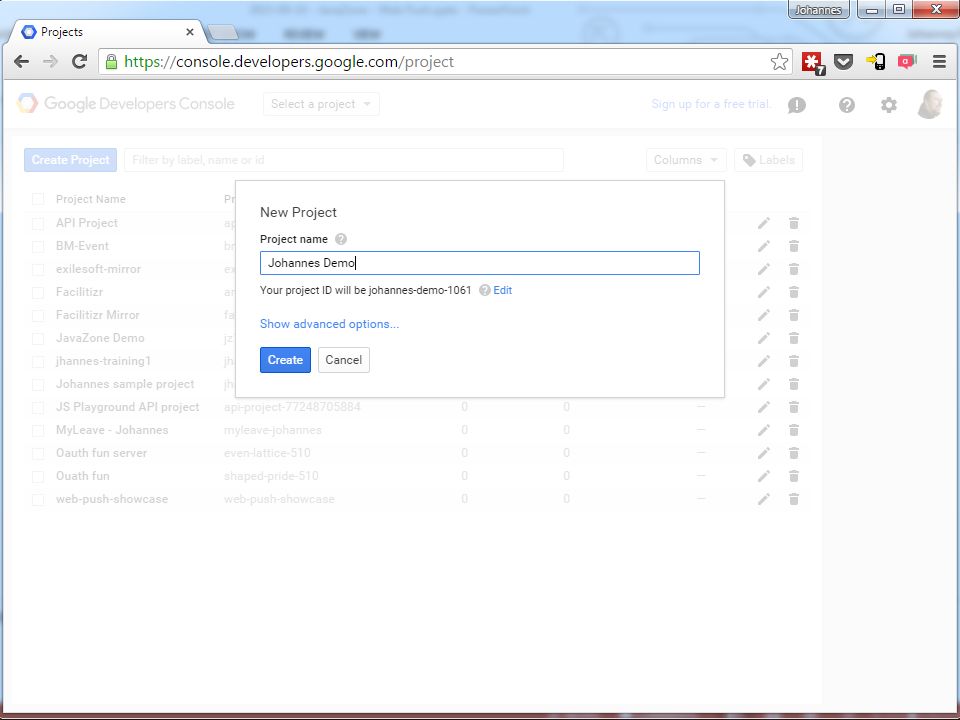Viewport: 960px width, 720px height.
Task: Check the exilesoft-mirror checkbox
Action: [x=38, y=269]
